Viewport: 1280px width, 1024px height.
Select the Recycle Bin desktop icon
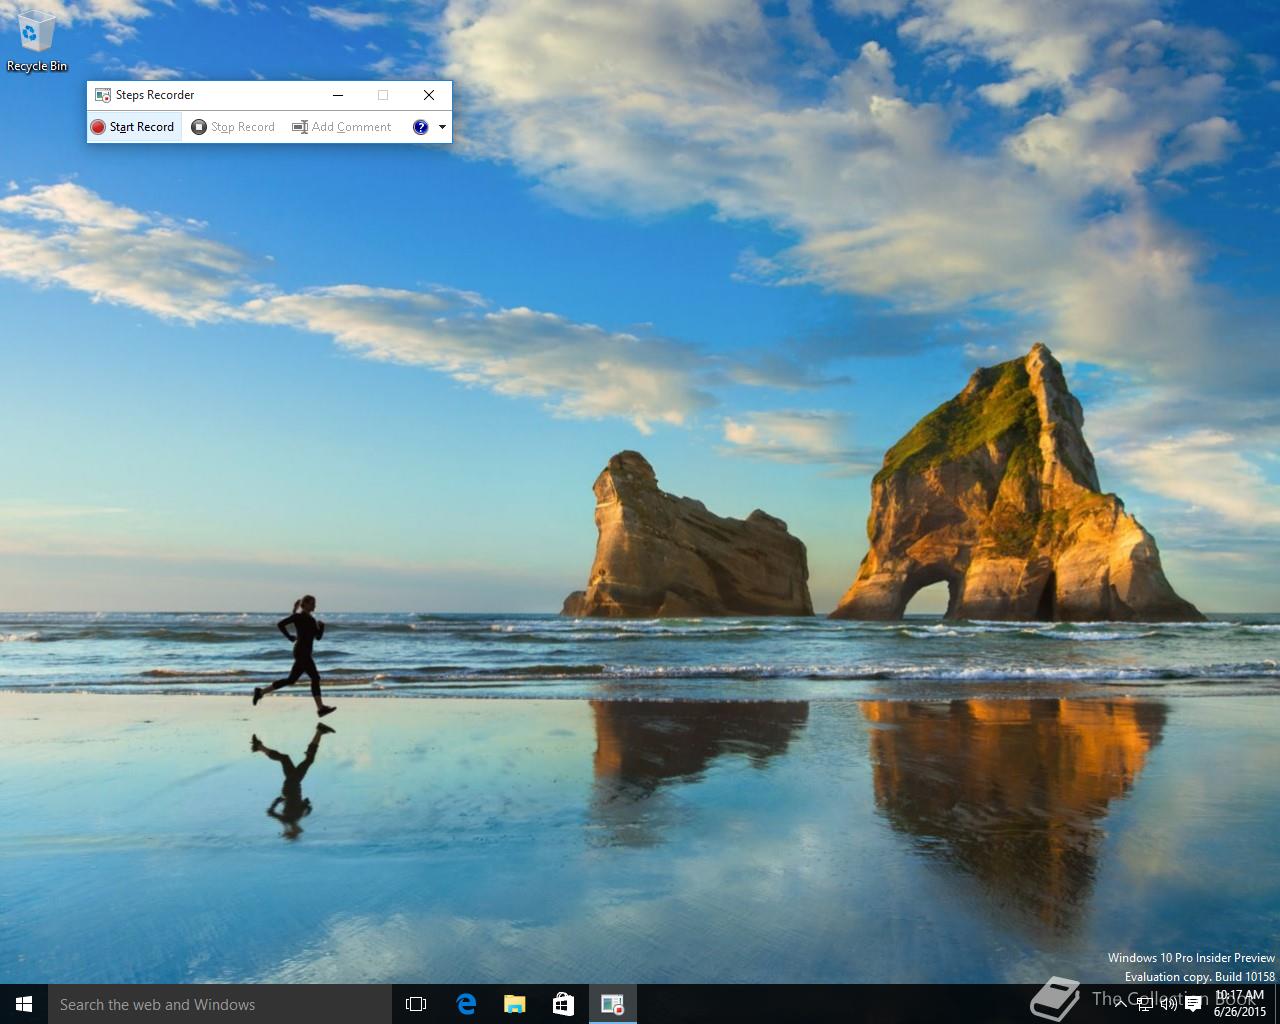point(37,41)
